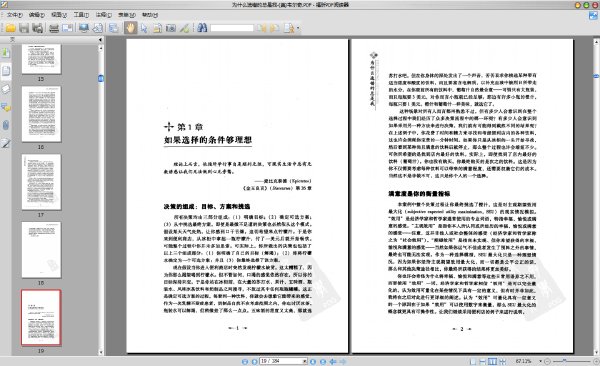Click the save floppy disk icon

click(24, 28)
